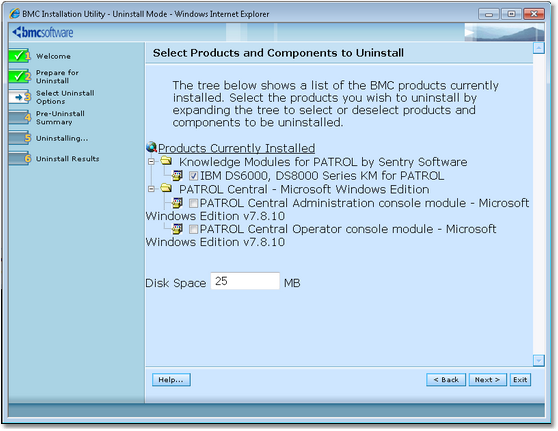Select the Pre-Uninstall Summary step

pyautogui.click(x=60, y=118)
